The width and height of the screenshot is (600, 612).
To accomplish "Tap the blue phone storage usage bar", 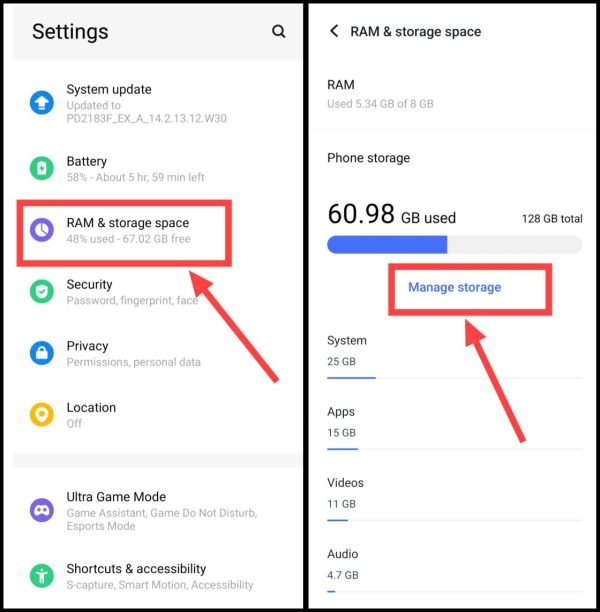I will click(x=454, y=245).
